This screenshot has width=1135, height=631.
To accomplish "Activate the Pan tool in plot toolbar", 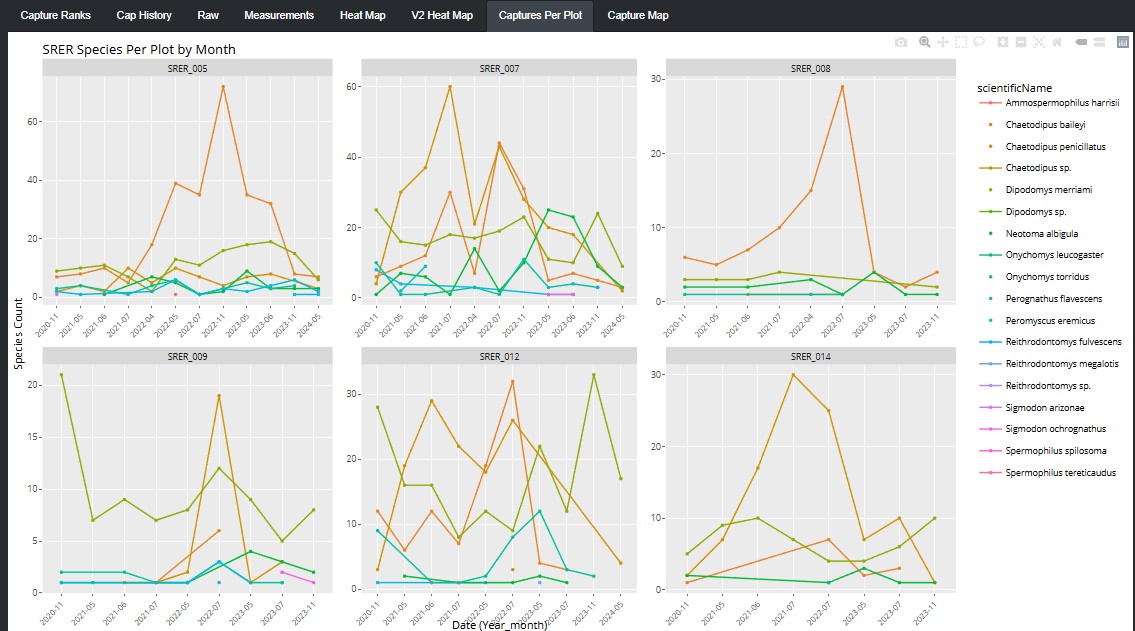I will 943,42.
